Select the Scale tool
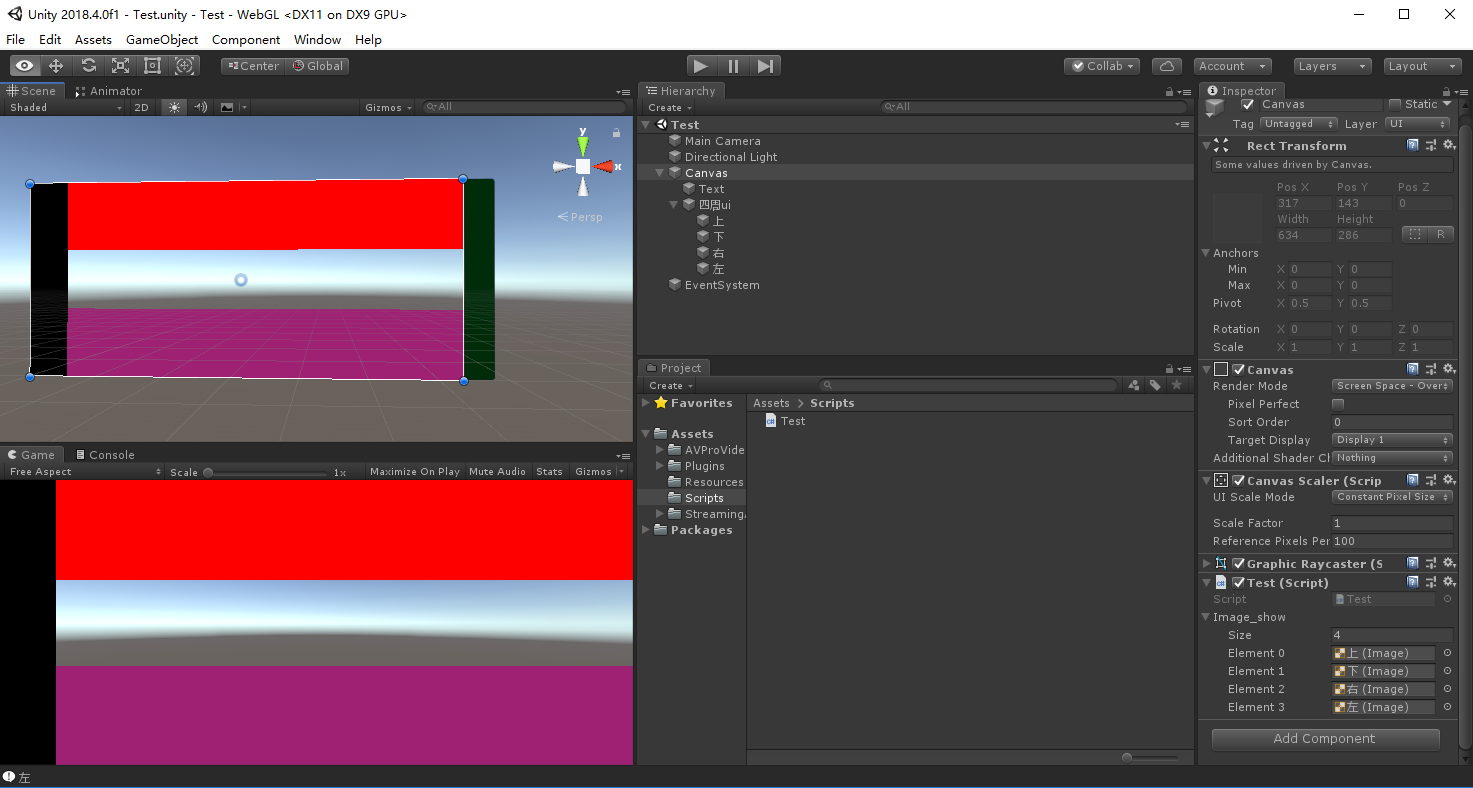This screenshot has width=1473, height=788. click(x=120, y=65)
